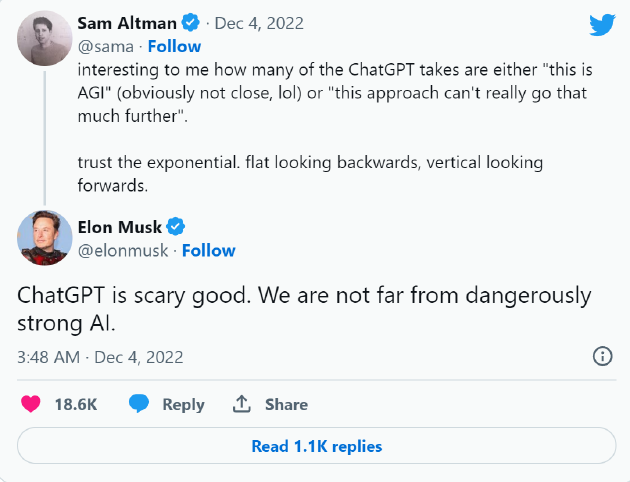Click the share upload arrow icon

241,404
